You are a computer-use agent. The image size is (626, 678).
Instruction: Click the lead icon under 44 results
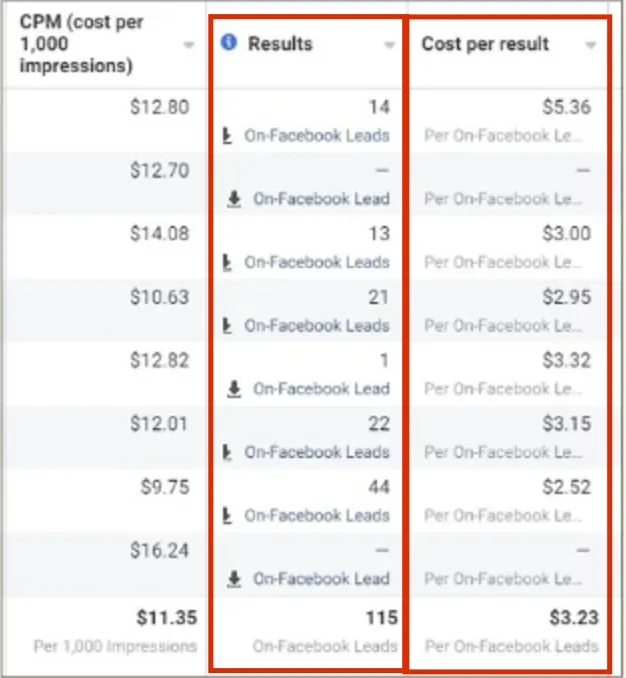click(x=227, y=515)
